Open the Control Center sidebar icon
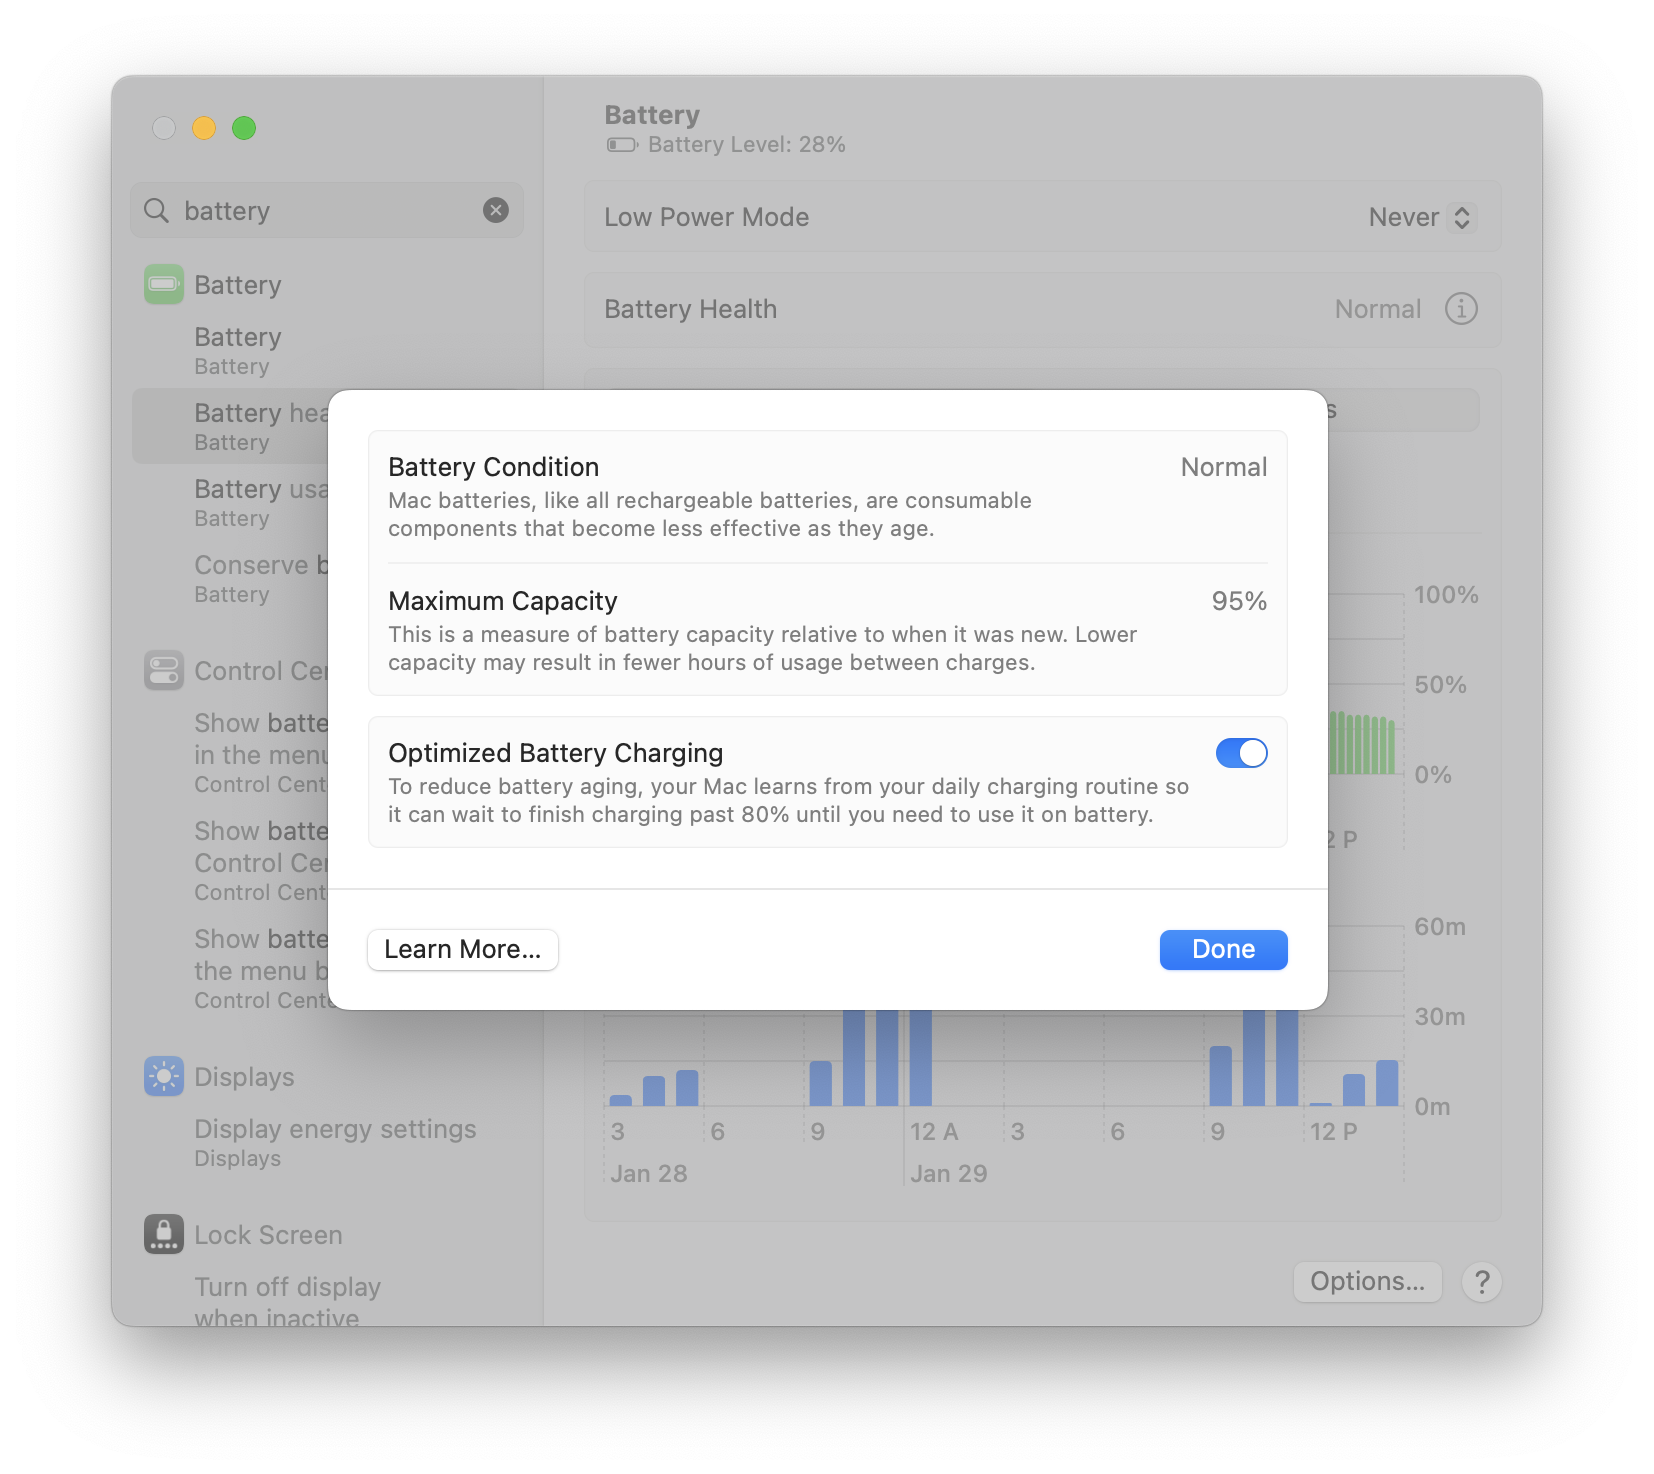 [x=164, y=670]
